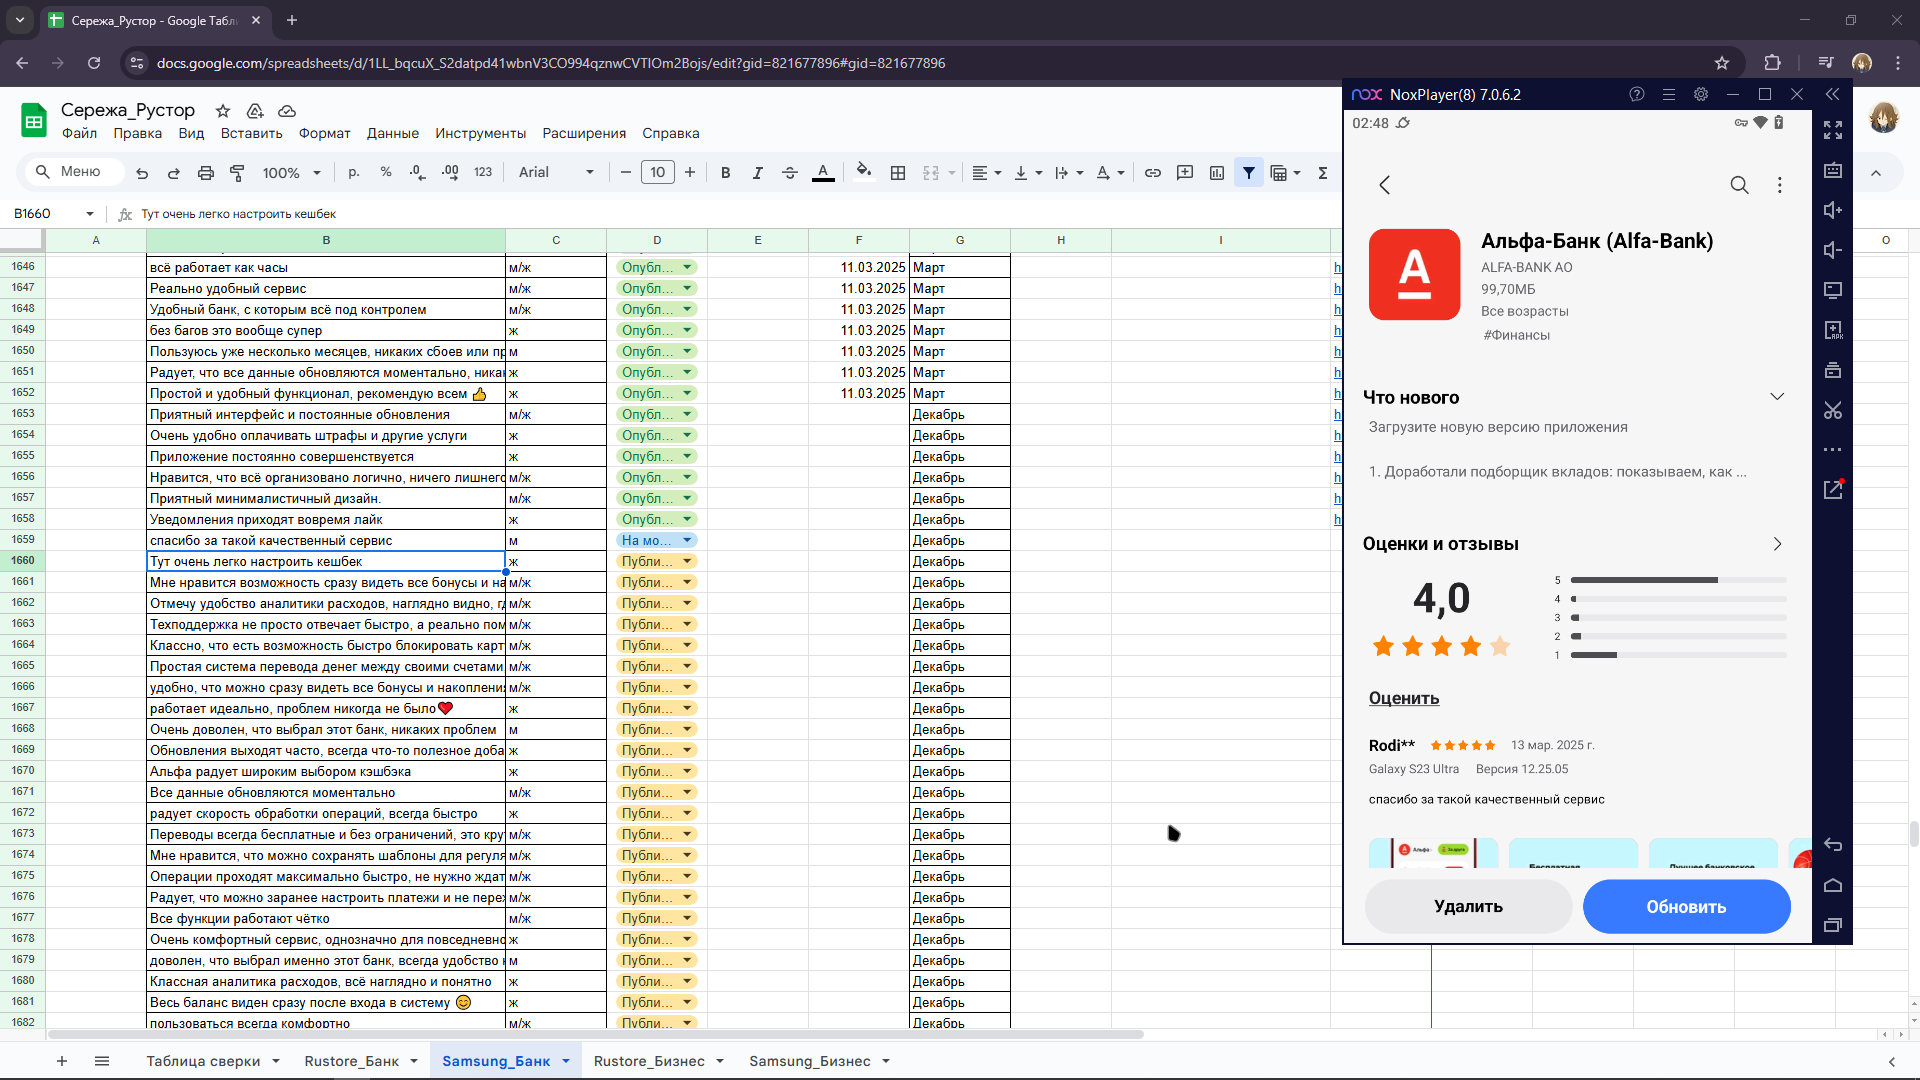1920x1080 pixels.
Task: Click the Android home button in NoxPlayer
Action: click(x=1832, y=885)
